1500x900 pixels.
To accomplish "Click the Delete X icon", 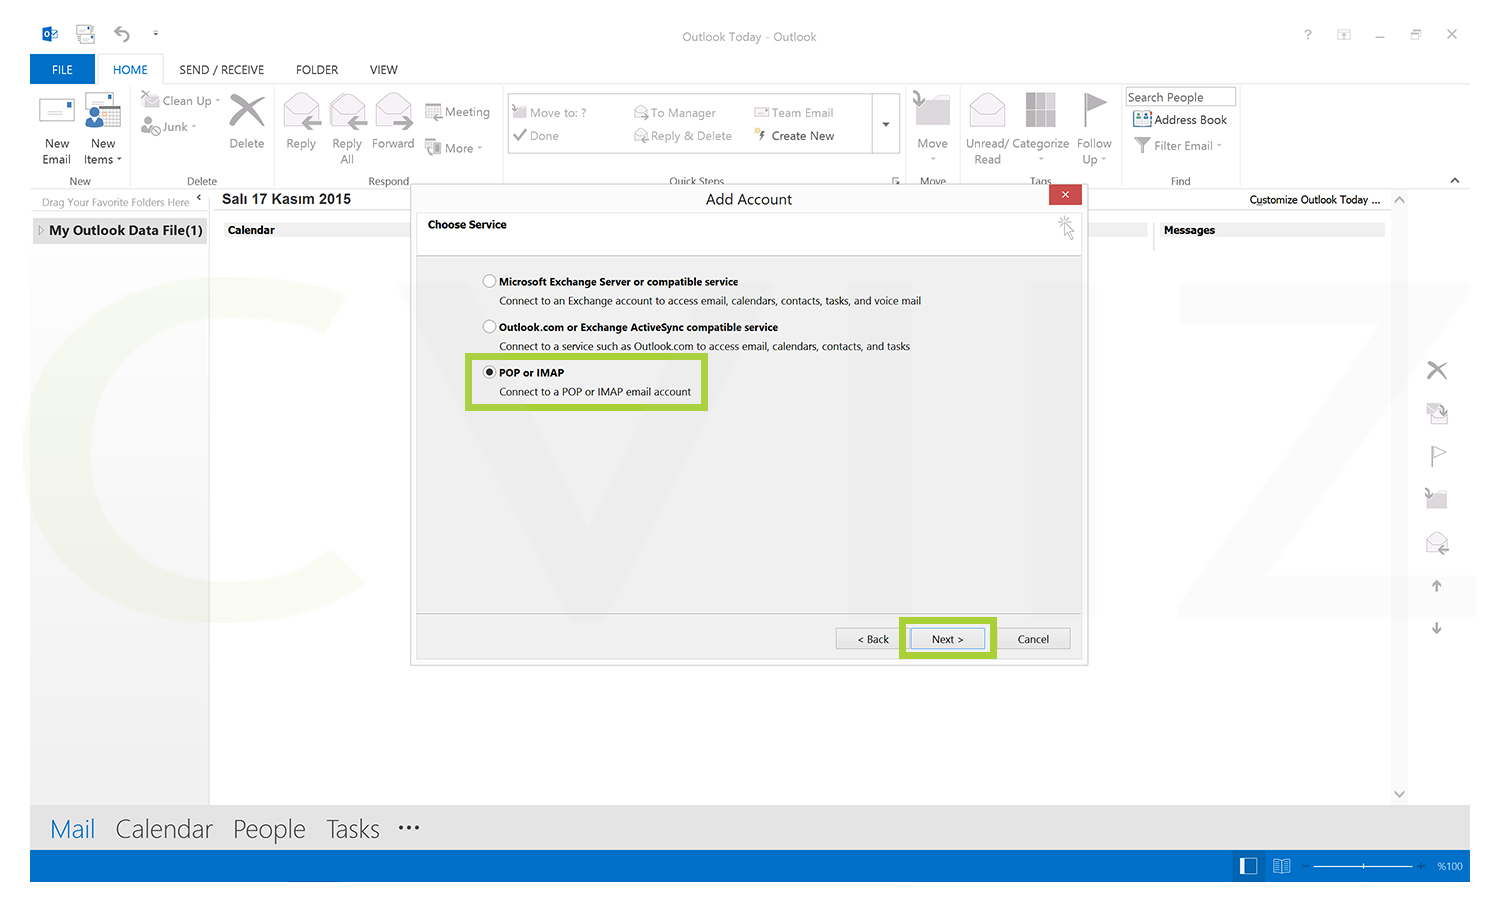I will (x=247, y=111).
